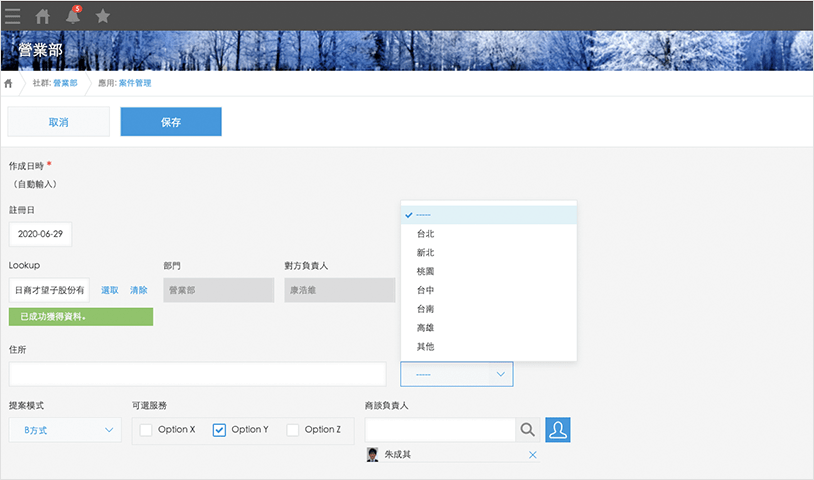Open 營業部 community breadcrumb link
This screenshot has height=480, width=814.
click(65, 83)
